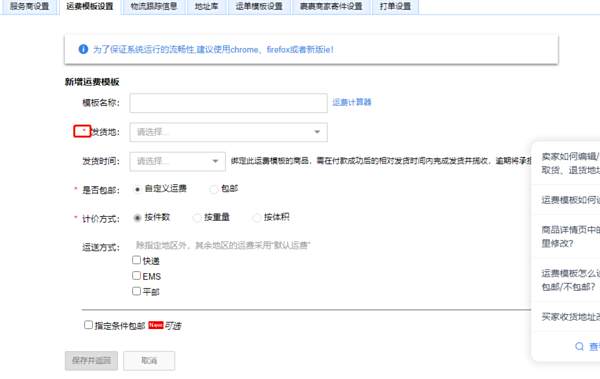
Task: Switch to the 地址库 tab
Action: [207, 7]
